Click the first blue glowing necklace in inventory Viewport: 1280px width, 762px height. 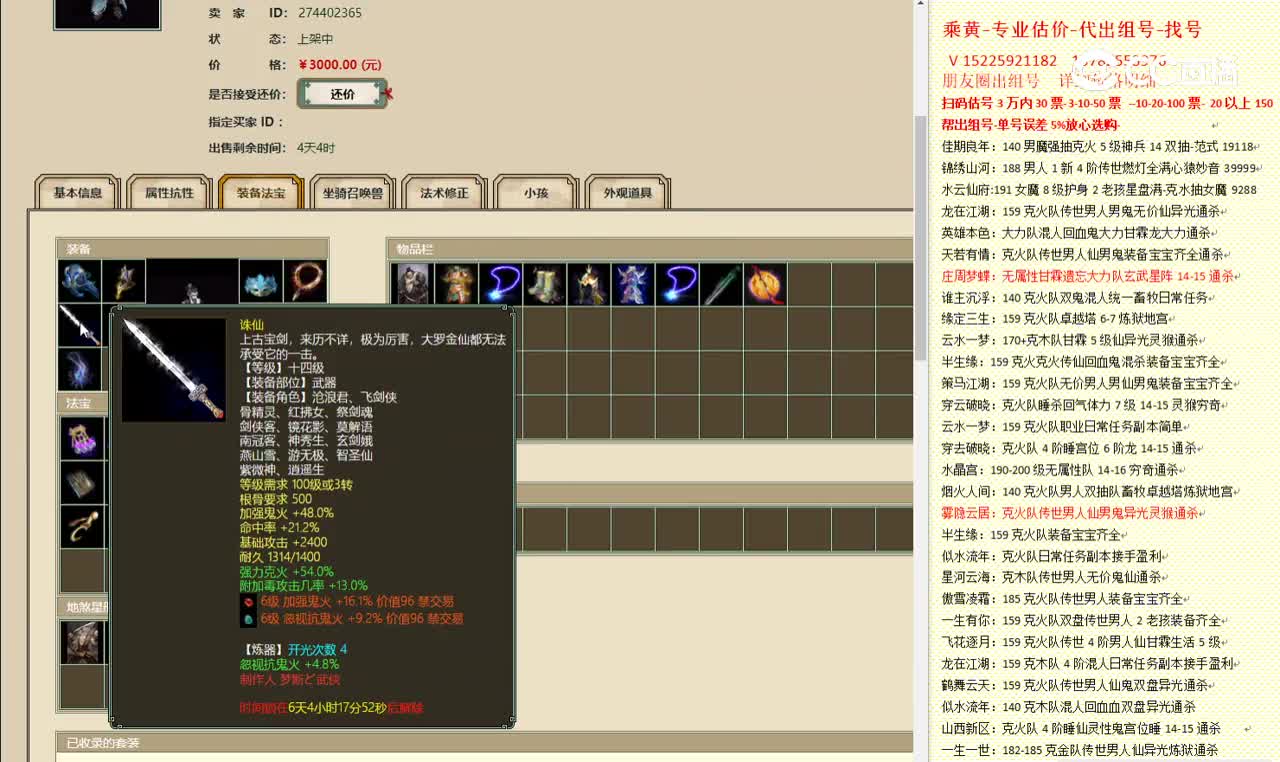coord(500,284)
